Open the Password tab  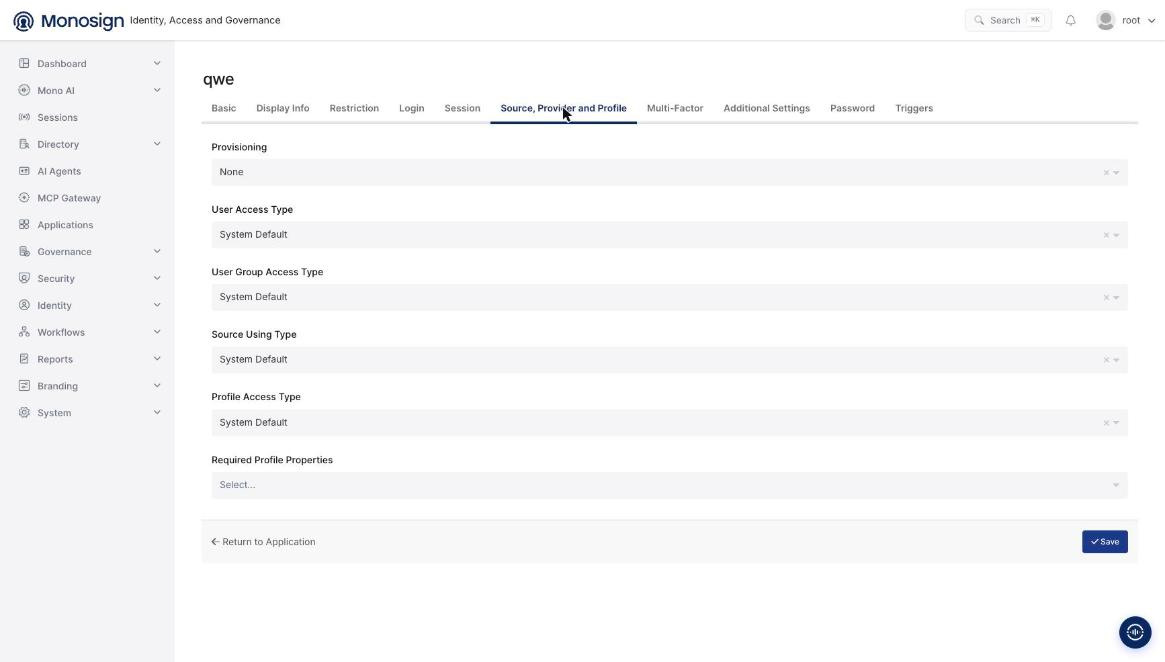[852, 108]
